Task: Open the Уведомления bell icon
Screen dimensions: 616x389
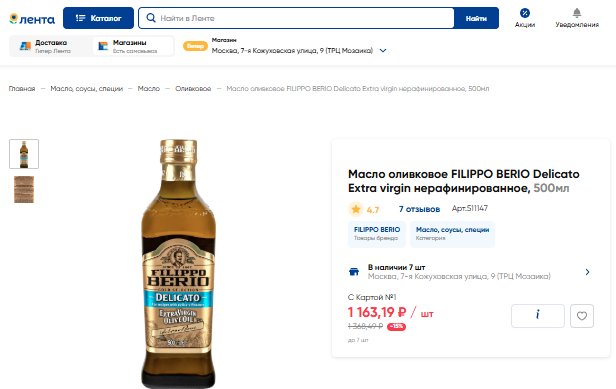Action: click(577, 13)
